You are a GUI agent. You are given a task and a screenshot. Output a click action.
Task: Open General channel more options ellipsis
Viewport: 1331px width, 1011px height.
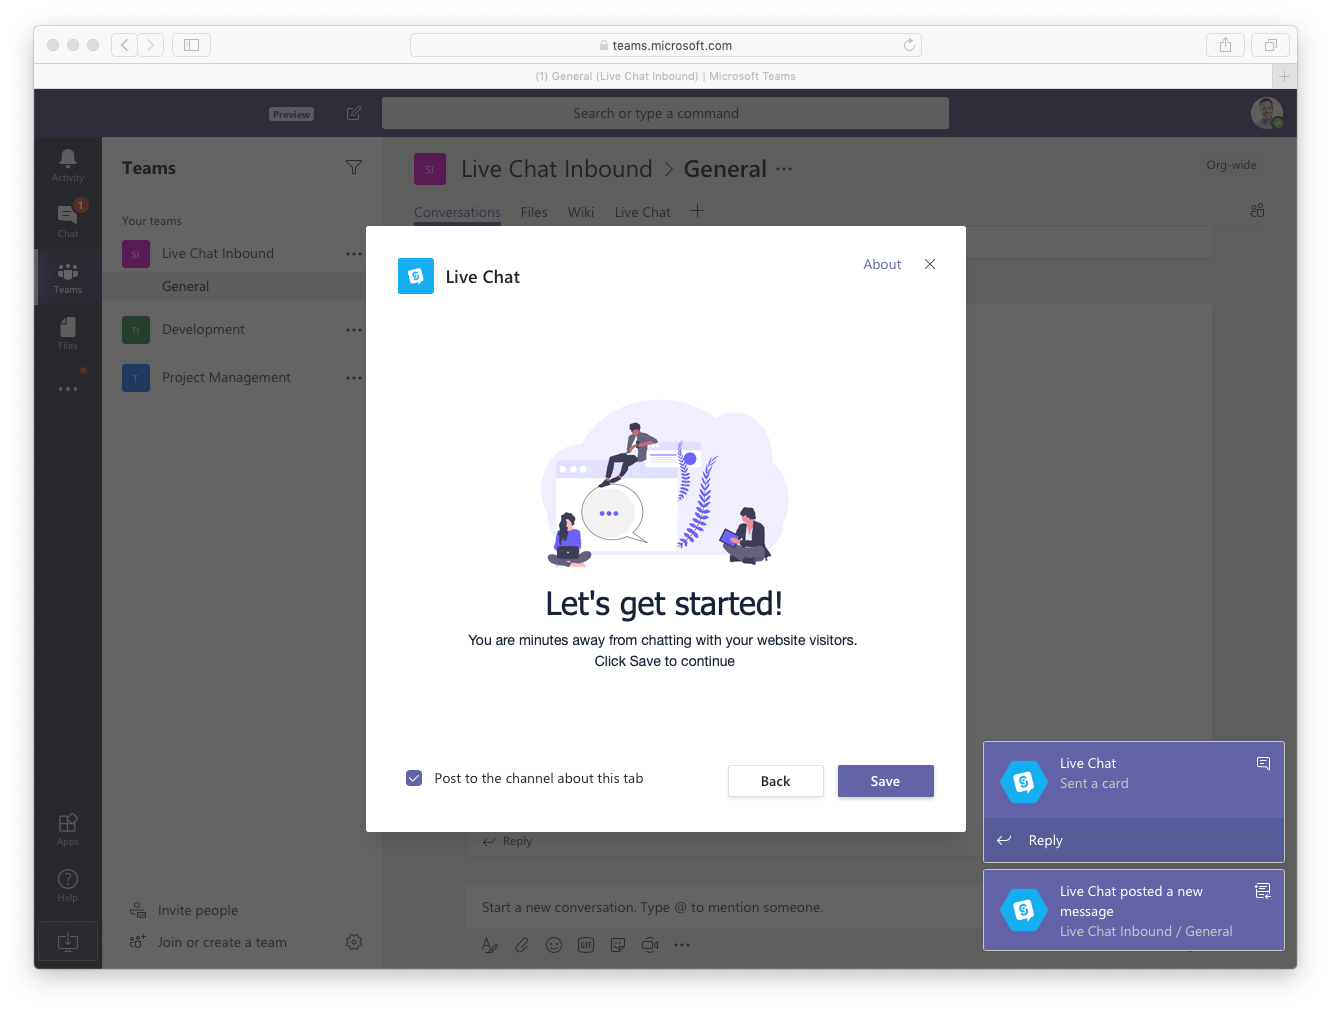tap(784, 169)
